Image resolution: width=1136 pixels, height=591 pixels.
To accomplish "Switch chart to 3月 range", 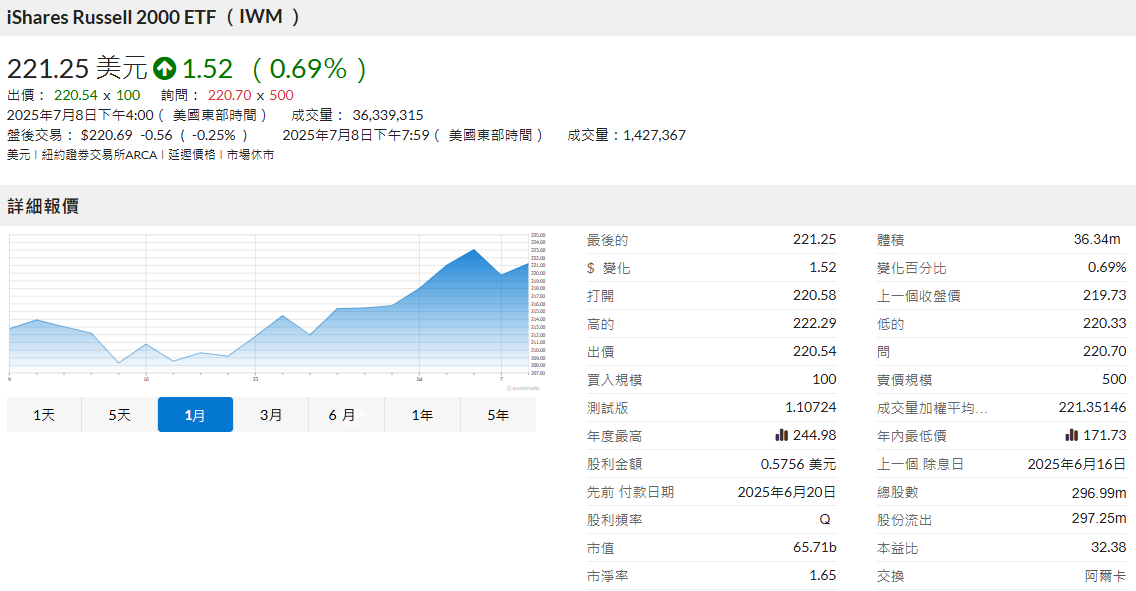I will click(x=271, y=415).
